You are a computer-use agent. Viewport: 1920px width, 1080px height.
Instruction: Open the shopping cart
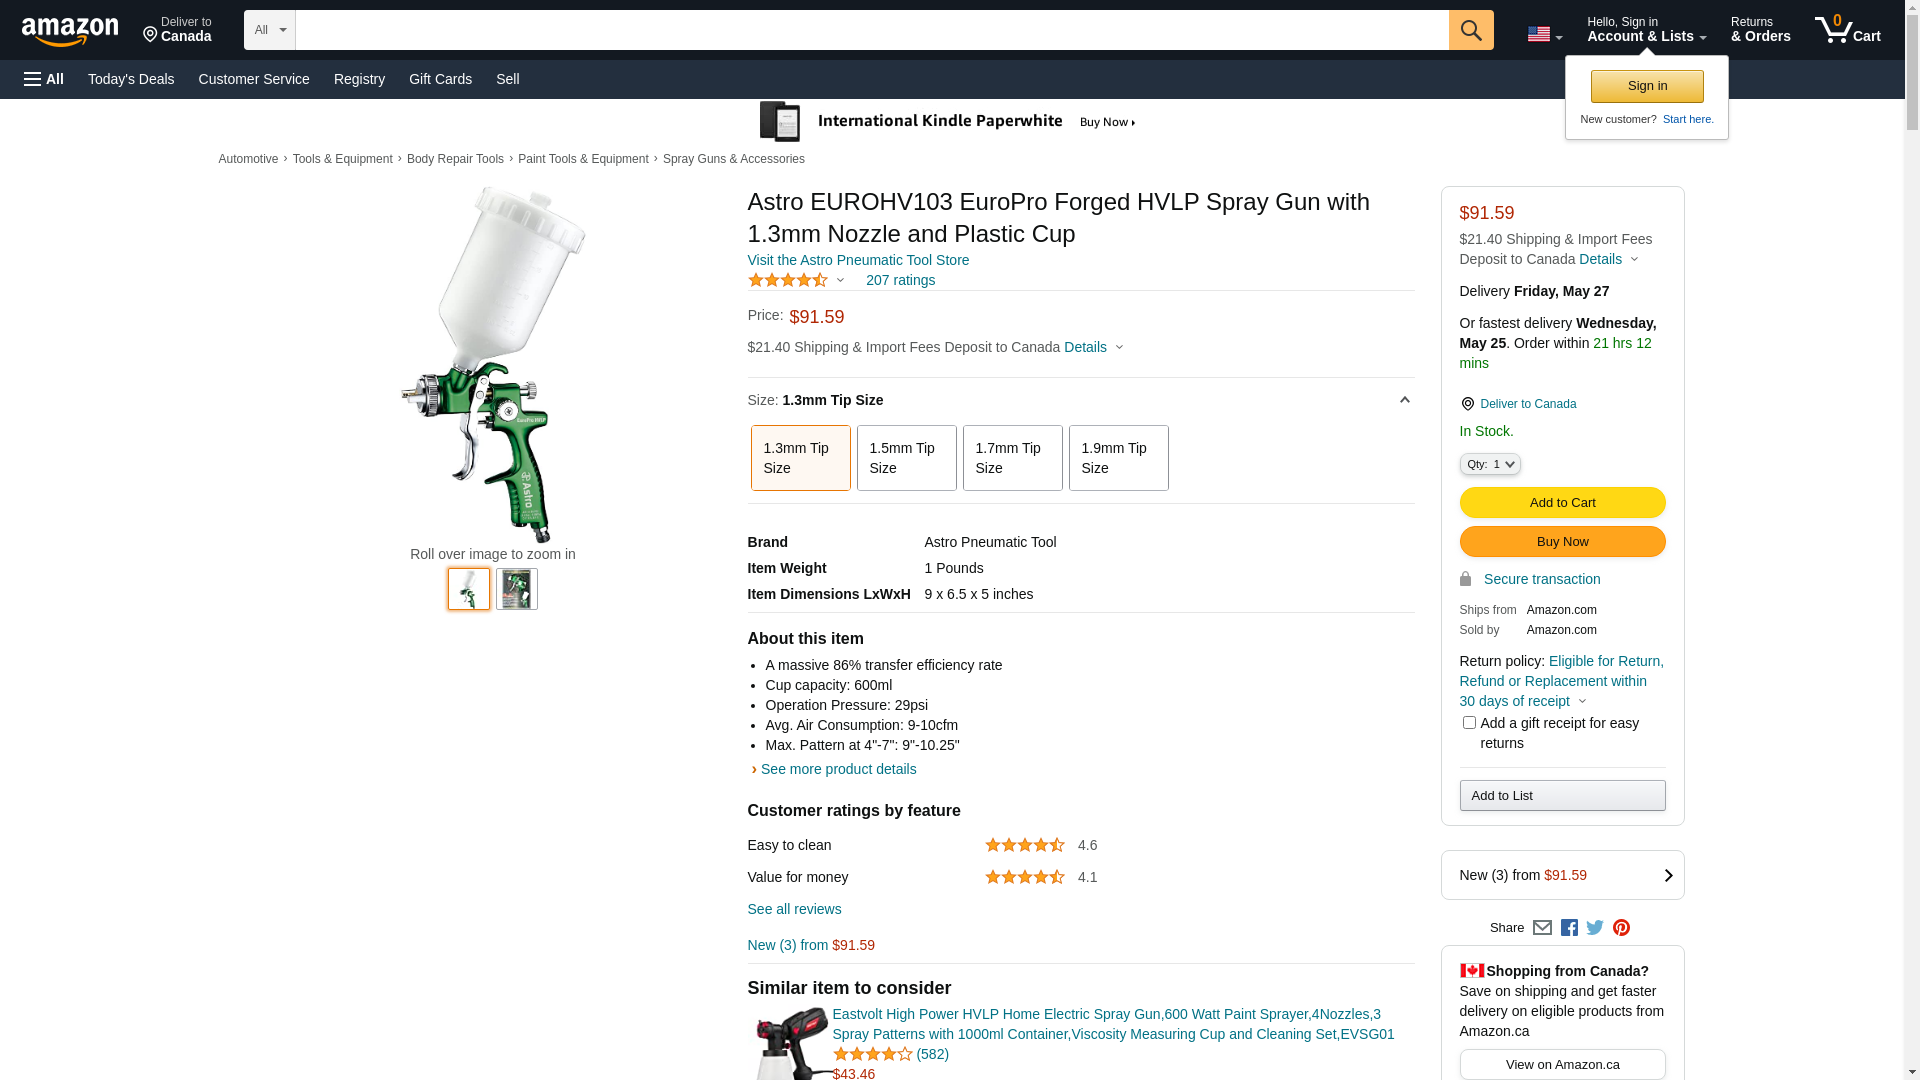tap(1847, 30)
